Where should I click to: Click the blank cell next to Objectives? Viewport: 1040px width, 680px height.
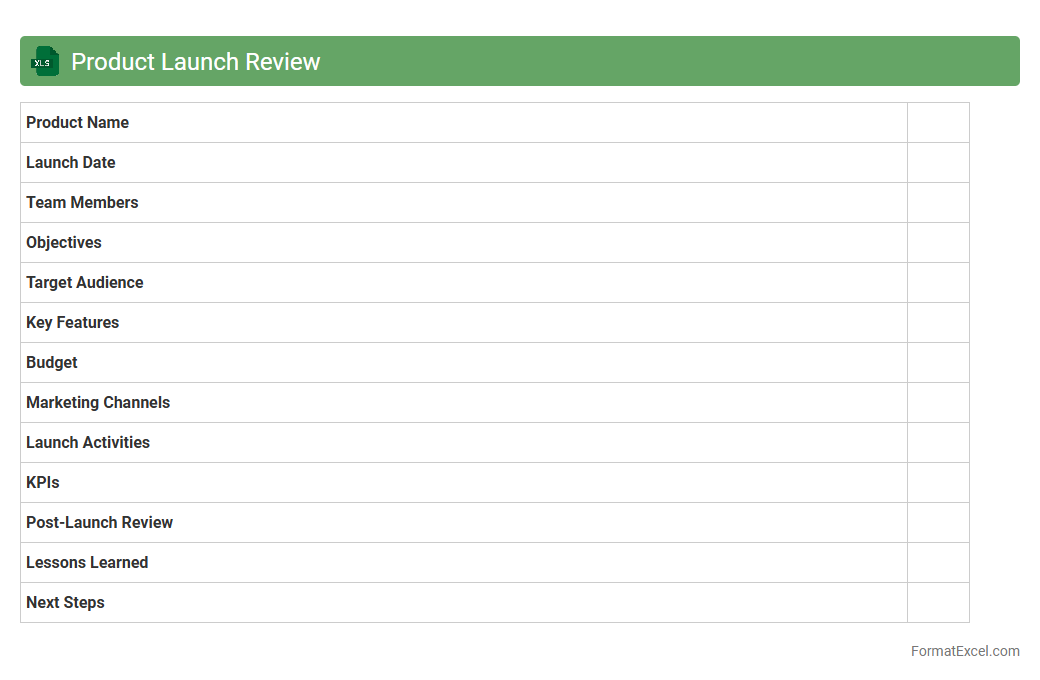pos(938,243)
